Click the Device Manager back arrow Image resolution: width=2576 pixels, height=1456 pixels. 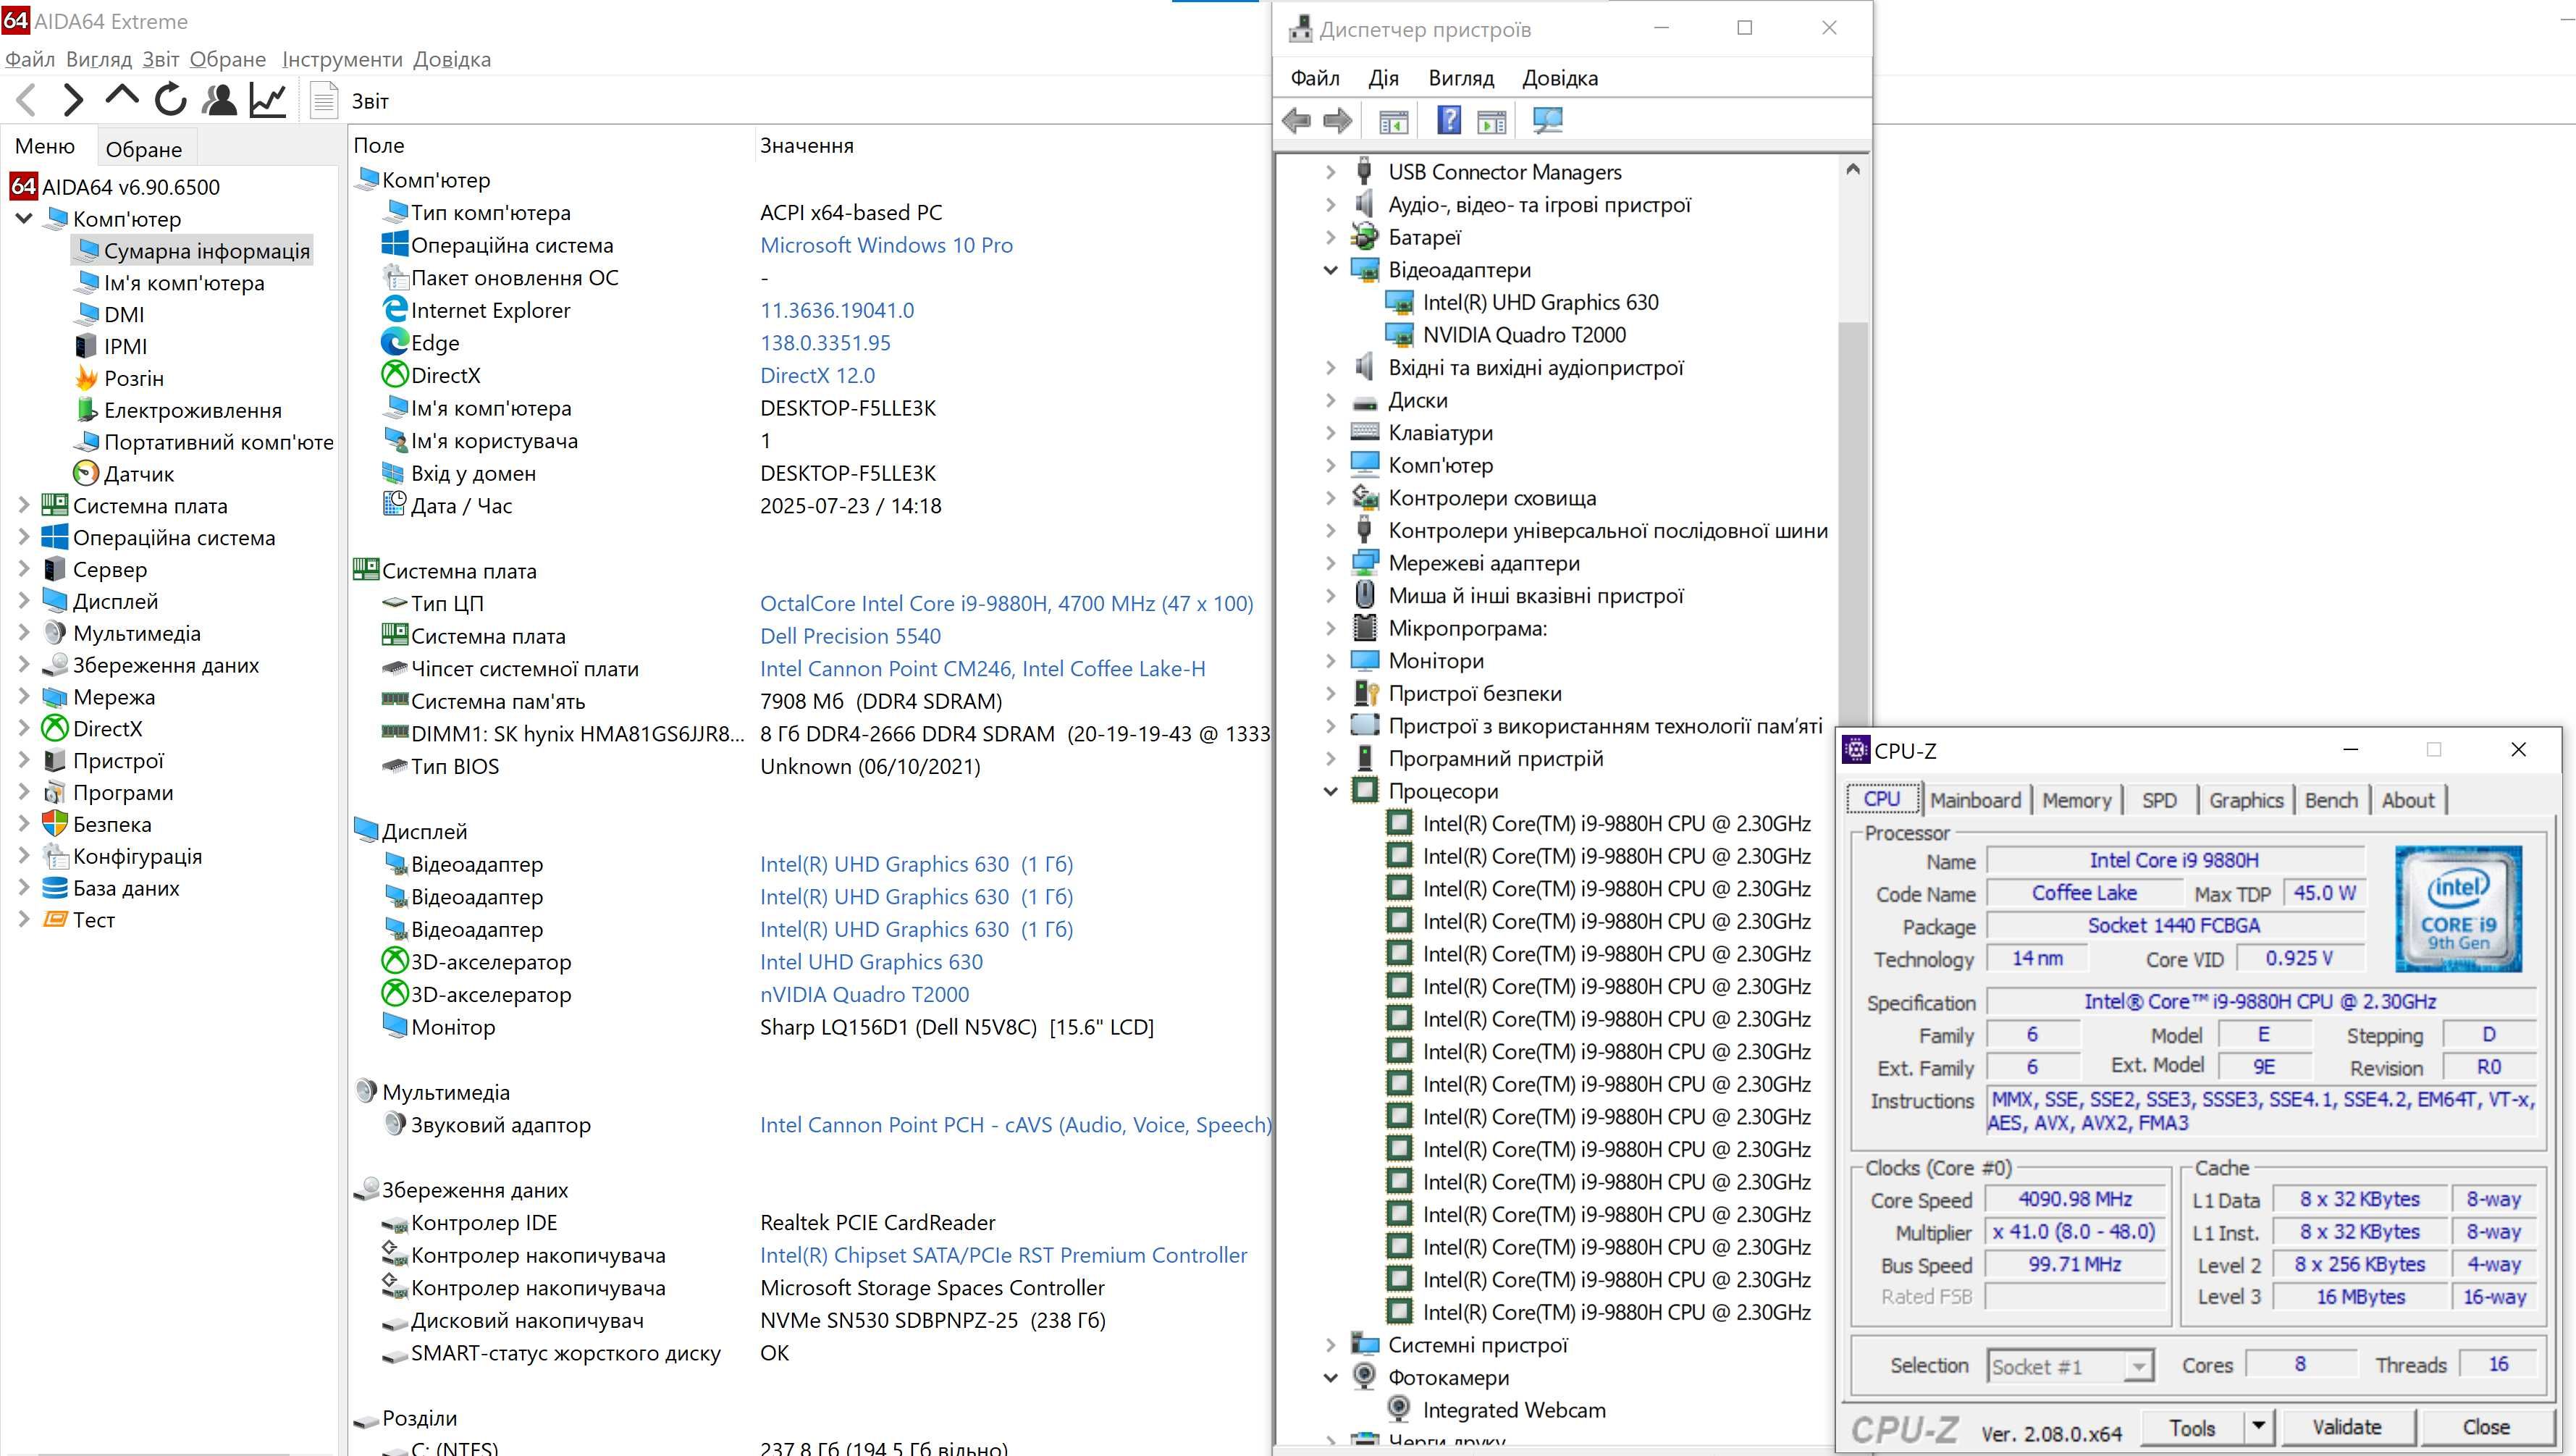click(x=1296, y=122)
